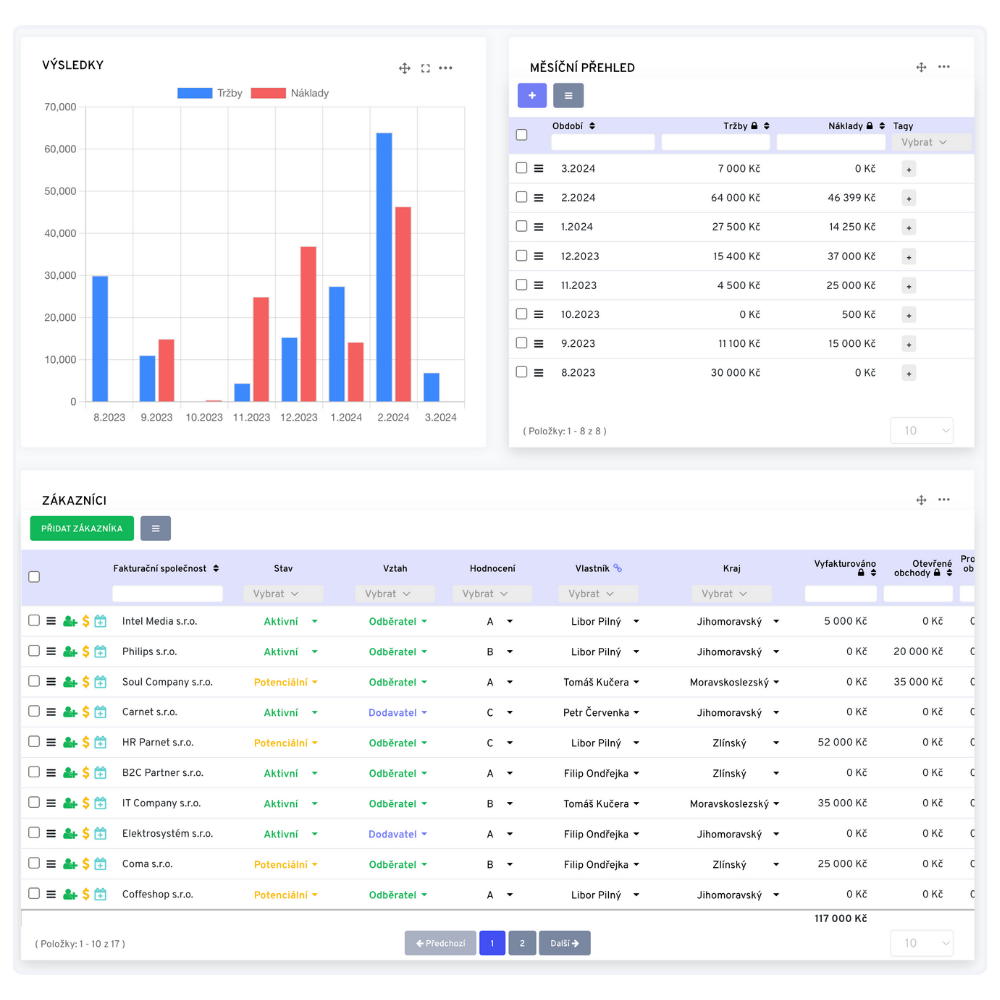Open the ellipsis menu on MĚSÍČNÍ PŘEHLED
The image size is (1000, 1000).
pyautogui.click(x=943, y=67)
